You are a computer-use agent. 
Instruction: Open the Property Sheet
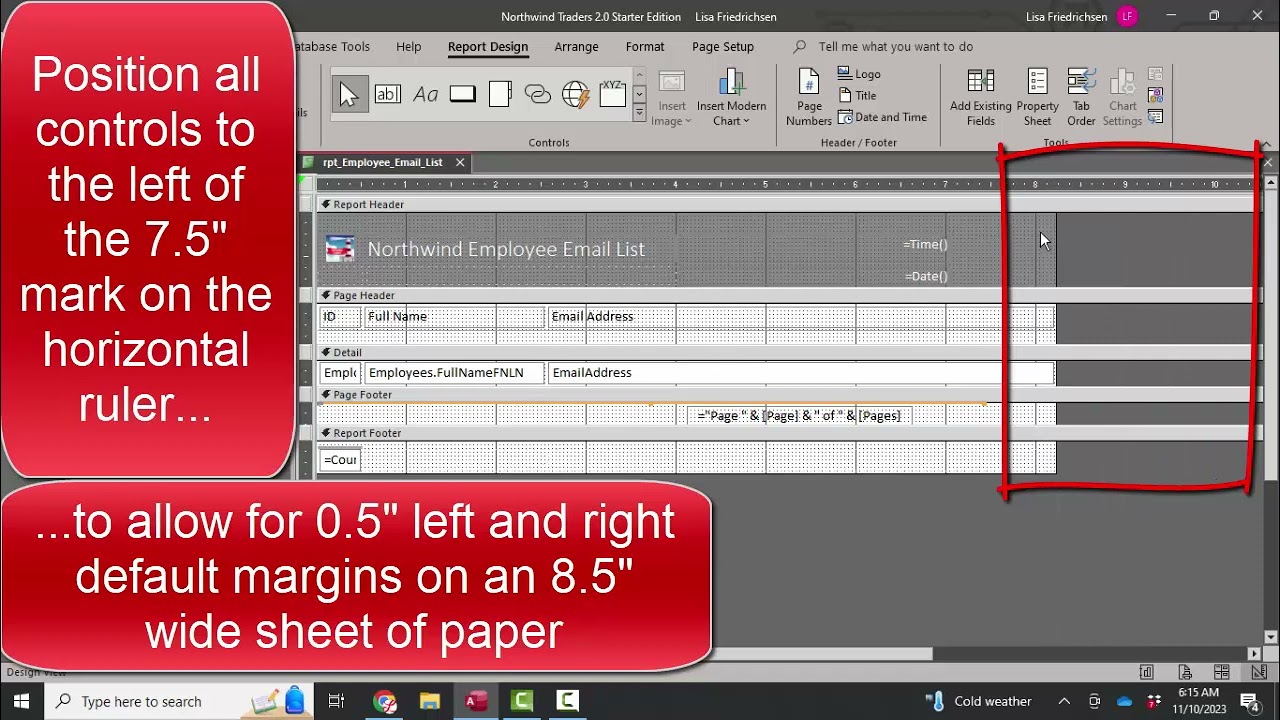click(x=1037, y=98)
